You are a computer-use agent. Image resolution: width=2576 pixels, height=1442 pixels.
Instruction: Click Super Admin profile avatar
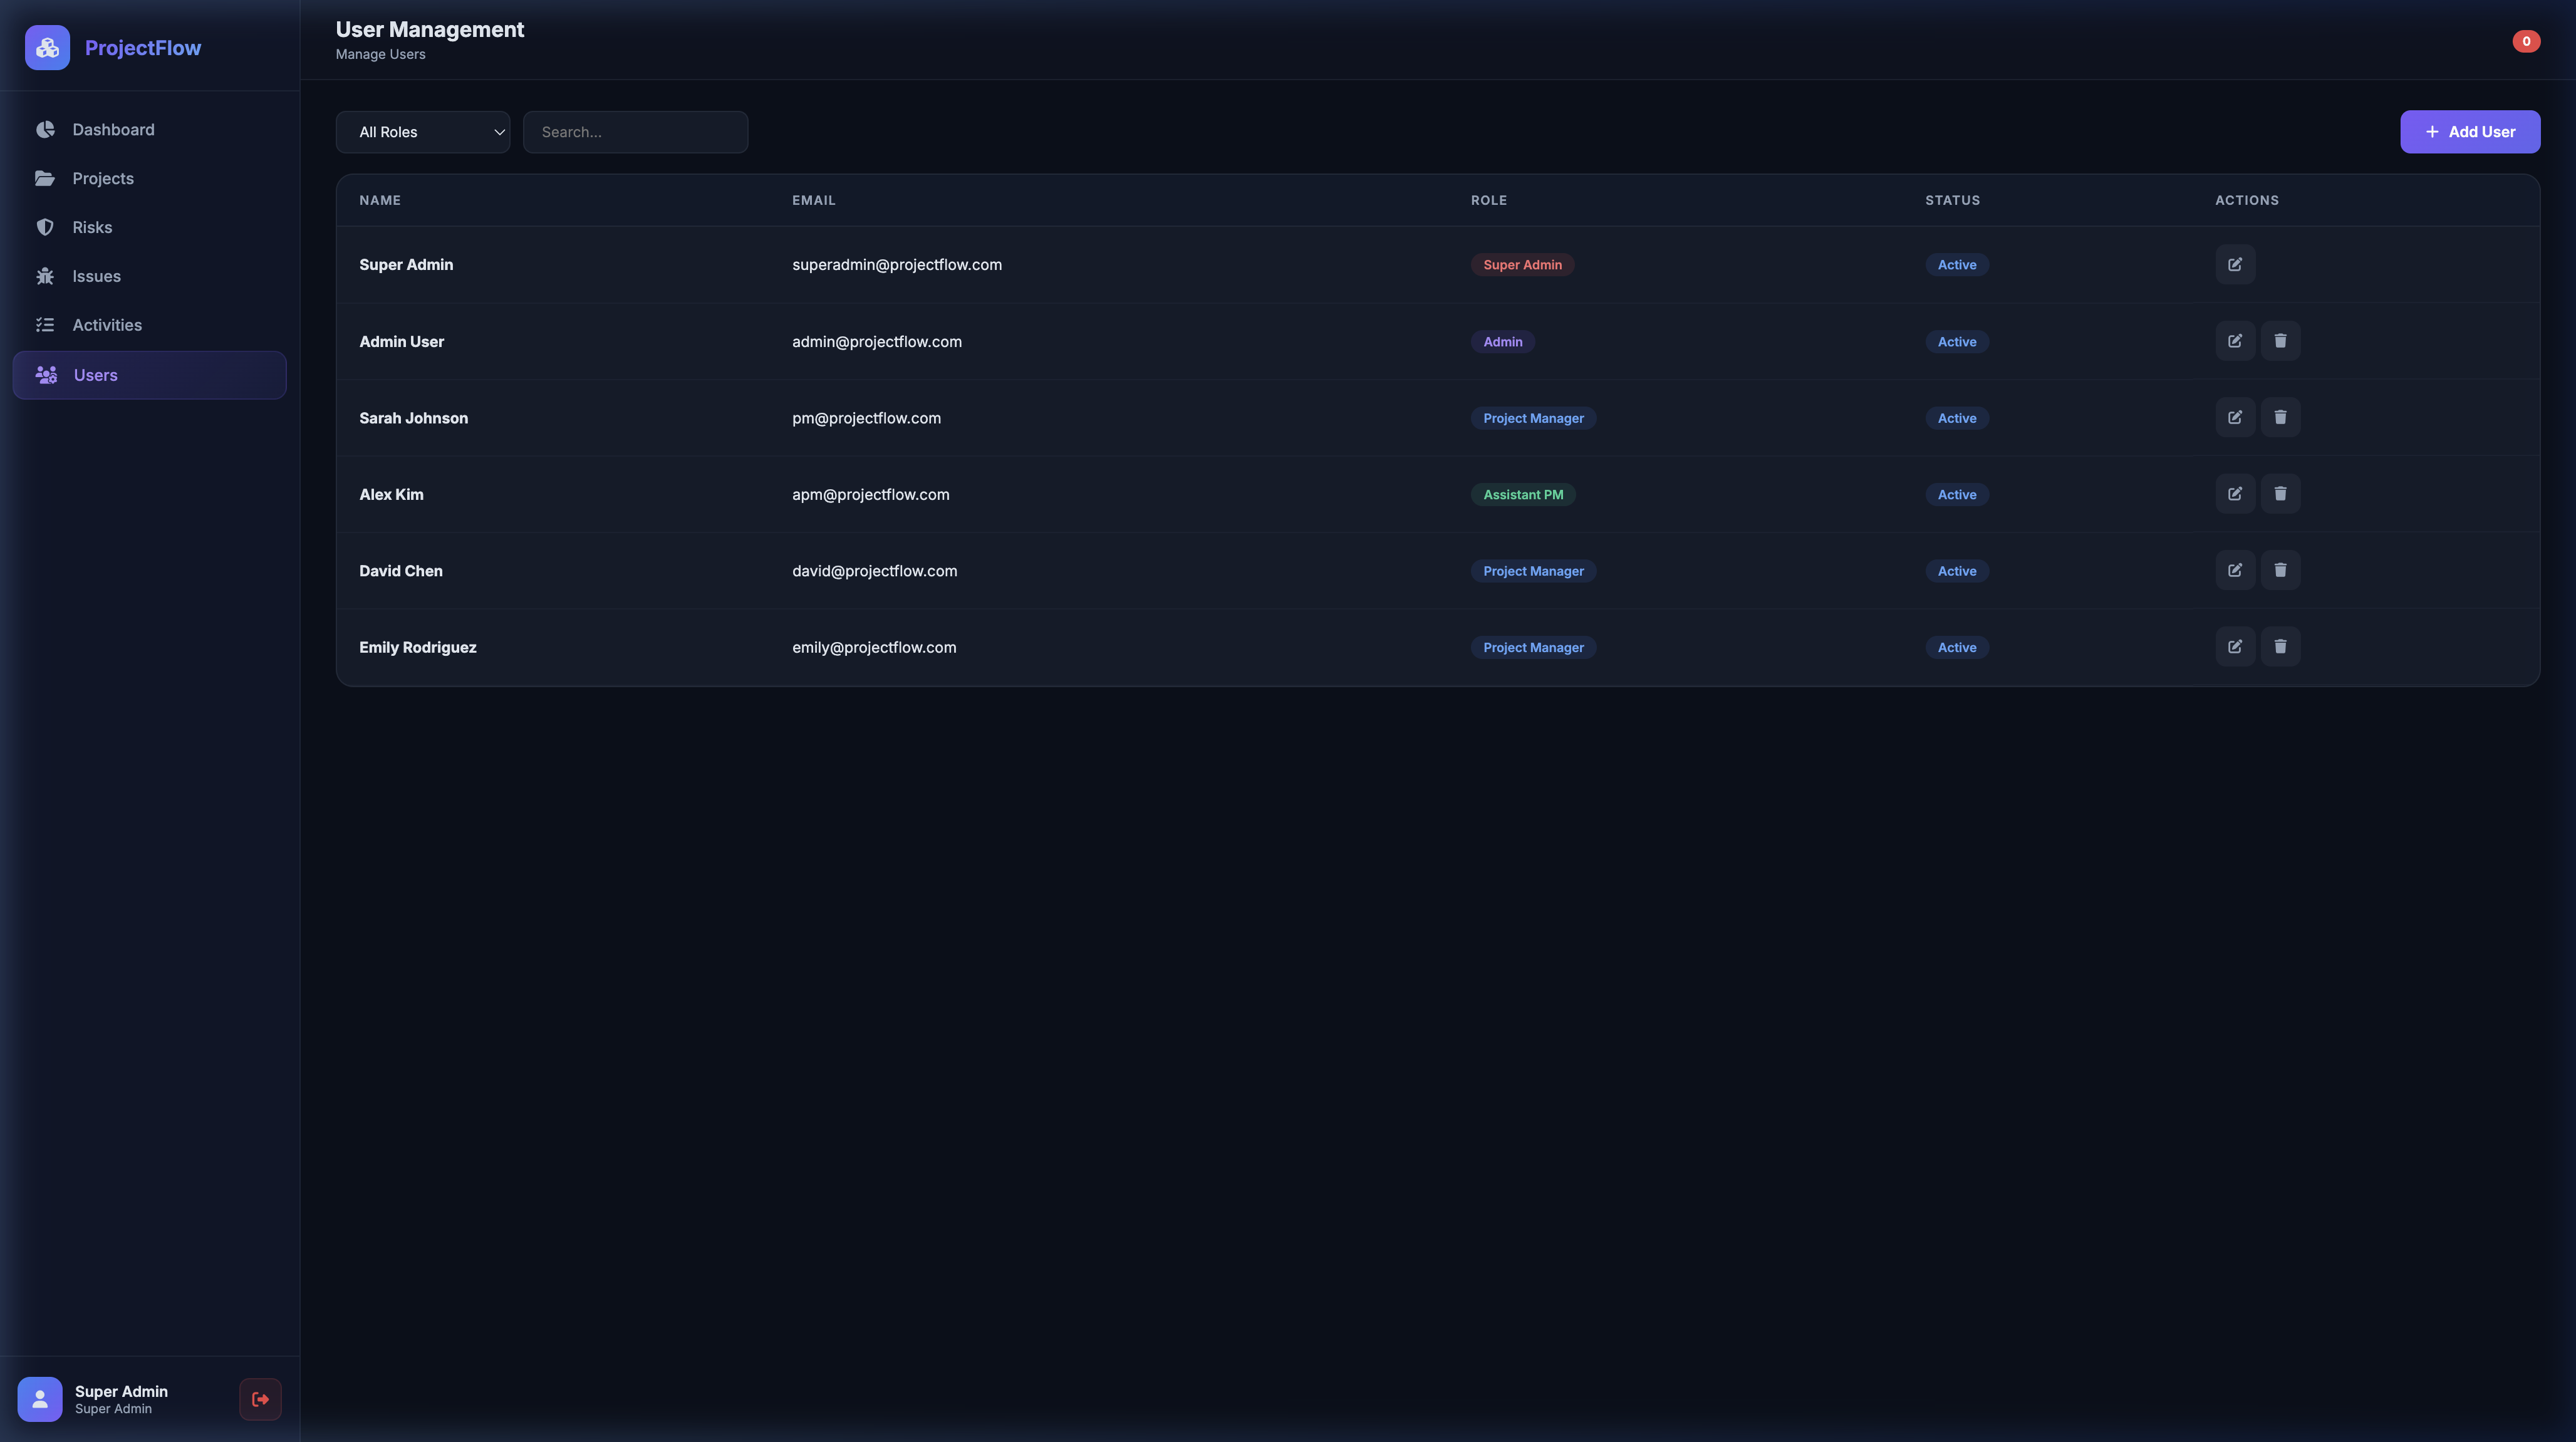(x=40, y=1399)
